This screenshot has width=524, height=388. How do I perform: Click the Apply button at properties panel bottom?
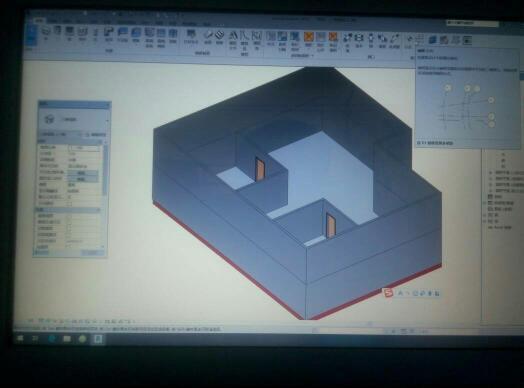[92, 253]
